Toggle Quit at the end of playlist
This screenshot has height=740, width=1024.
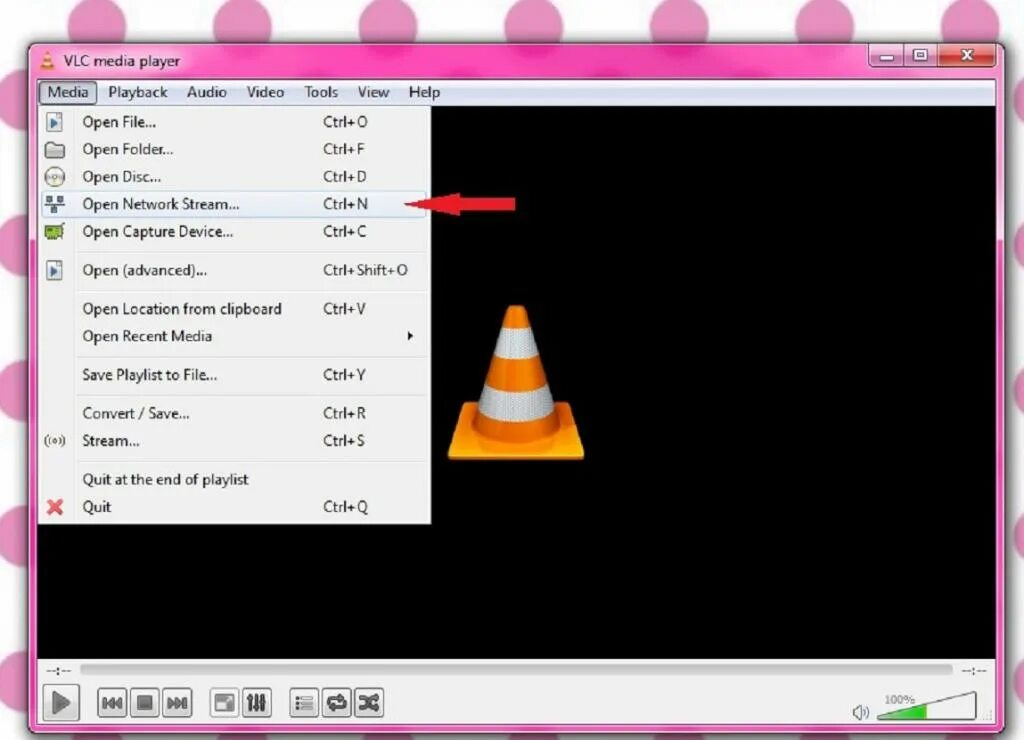[x=234, y=479]
